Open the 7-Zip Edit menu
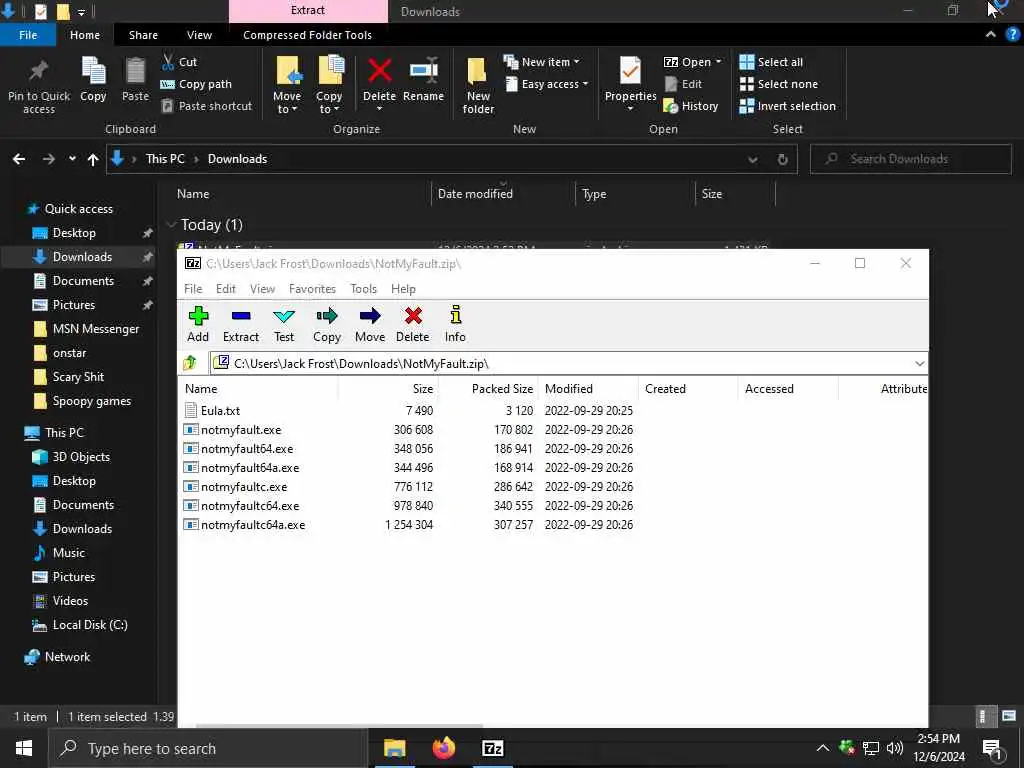Screen dimensions: 1024x768 (226, 289)
